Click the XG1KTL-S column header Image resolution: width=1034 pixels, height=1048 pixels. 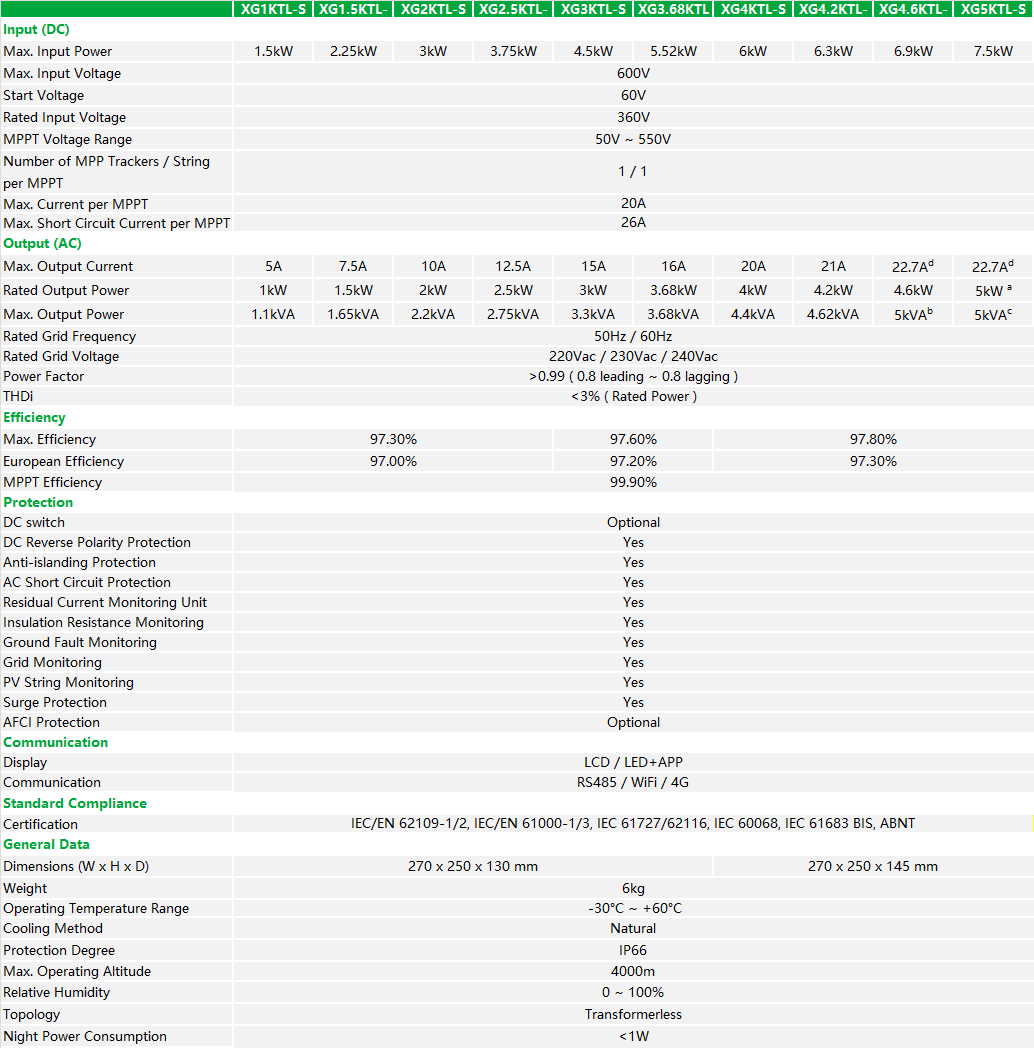[273, 9]
